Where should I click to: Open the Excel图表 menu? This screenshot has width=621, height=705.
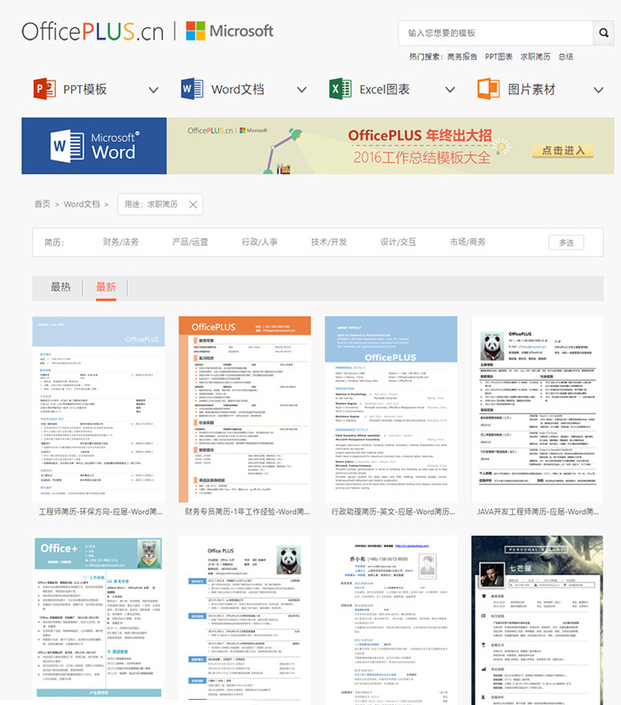click(x=384, y=89)
